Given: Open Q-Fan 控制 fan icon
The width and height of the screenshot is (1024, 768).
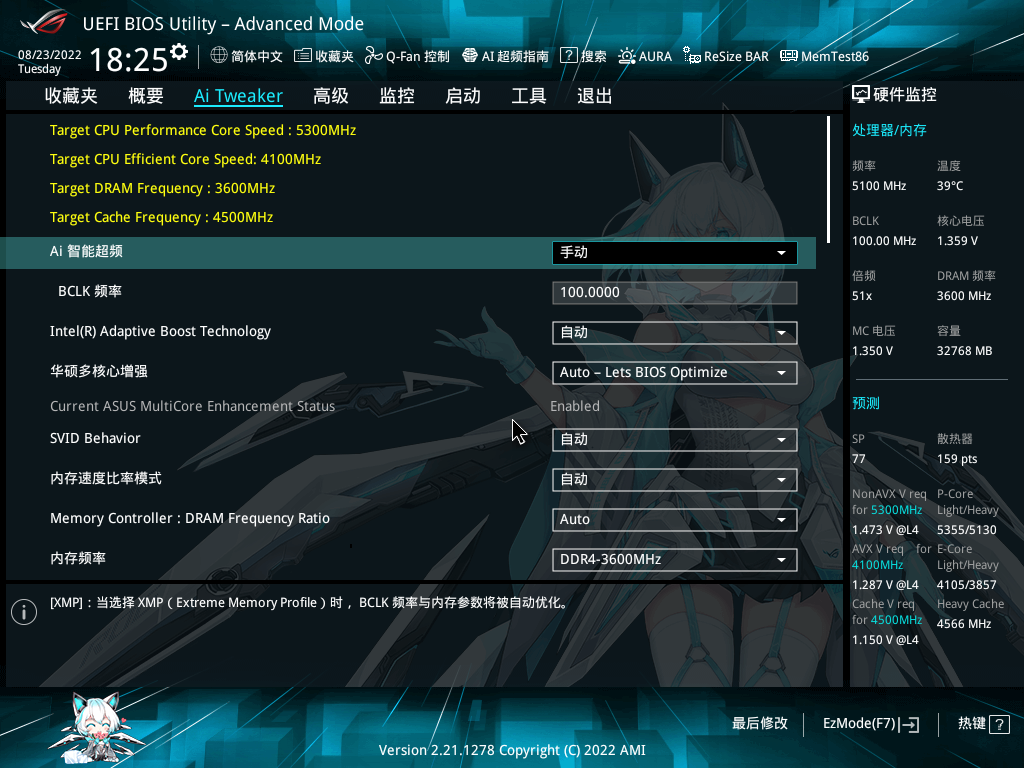Looking at the screenshot, I should [374, 56].
